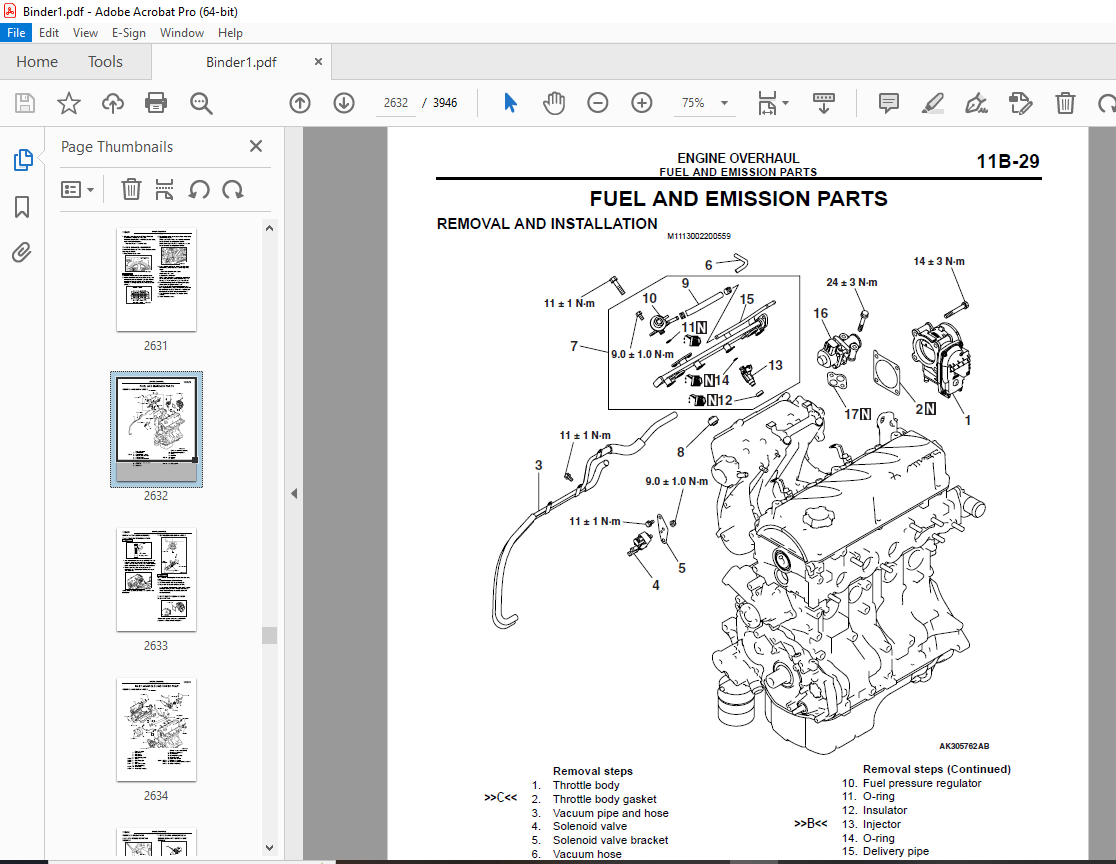Open the Edit PDF tool icon
1116x864 pixels.
1021,103
